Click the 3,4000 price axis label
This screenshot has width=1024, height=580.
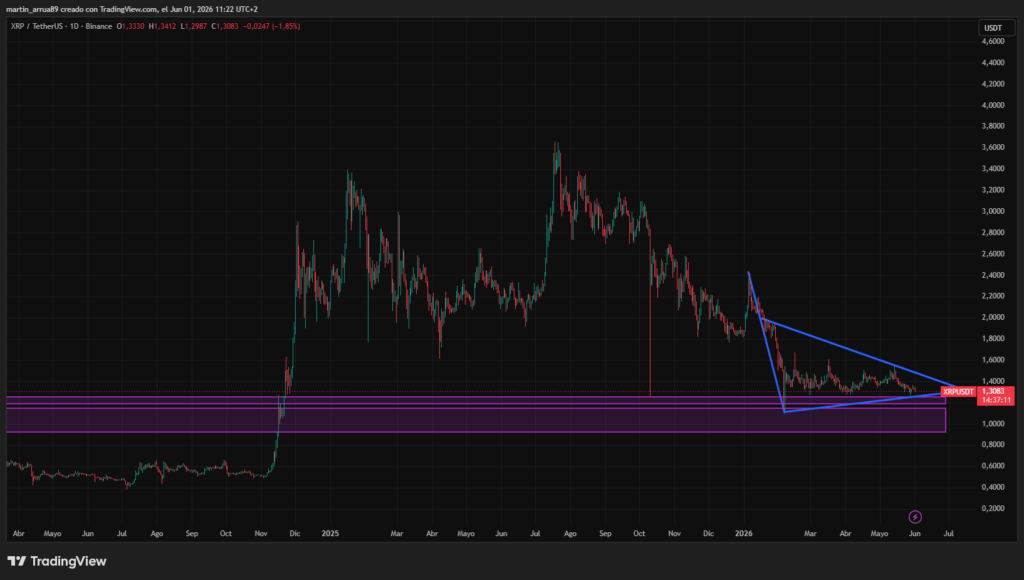pyautogui.click(x=993, y=169)
